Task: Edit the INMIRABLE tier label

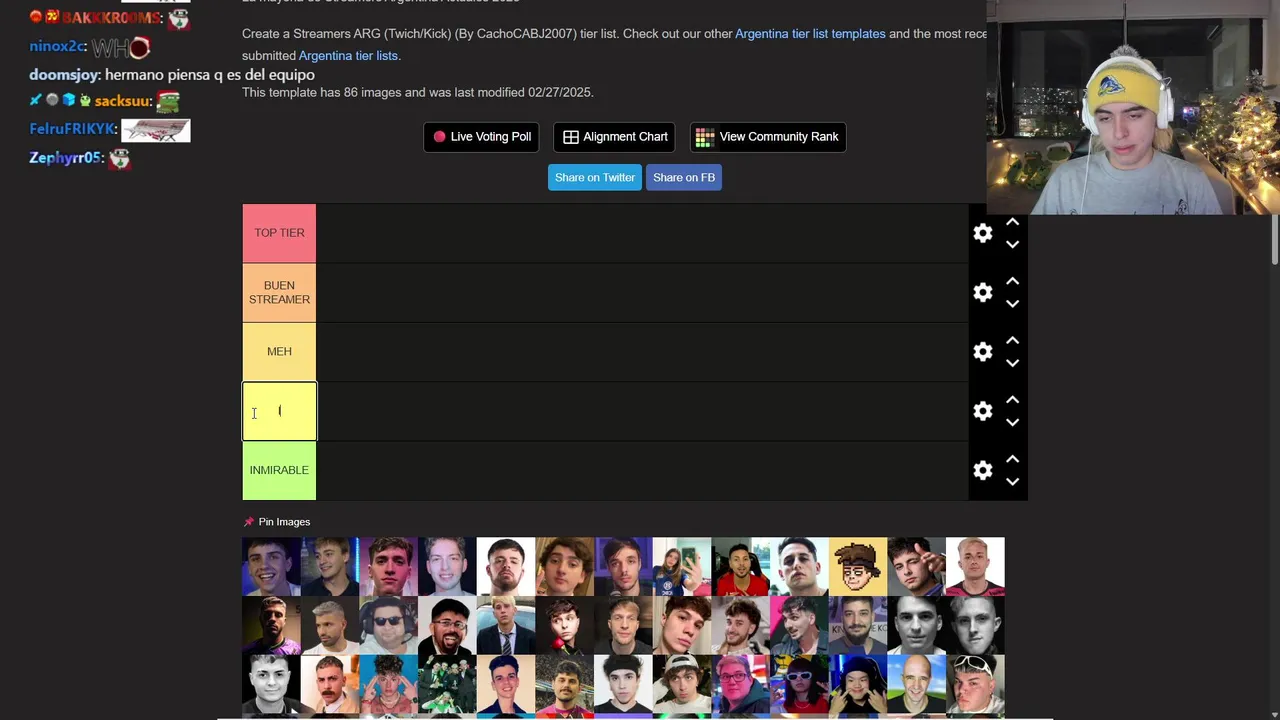Action: click(x=279, y=470)
